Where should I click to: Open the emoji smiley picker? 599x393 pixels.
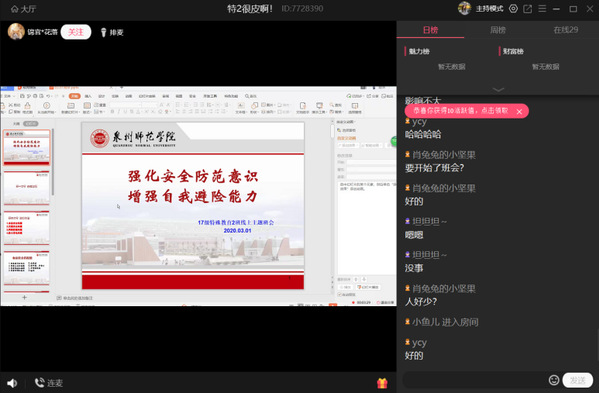(x=554, y=380)
